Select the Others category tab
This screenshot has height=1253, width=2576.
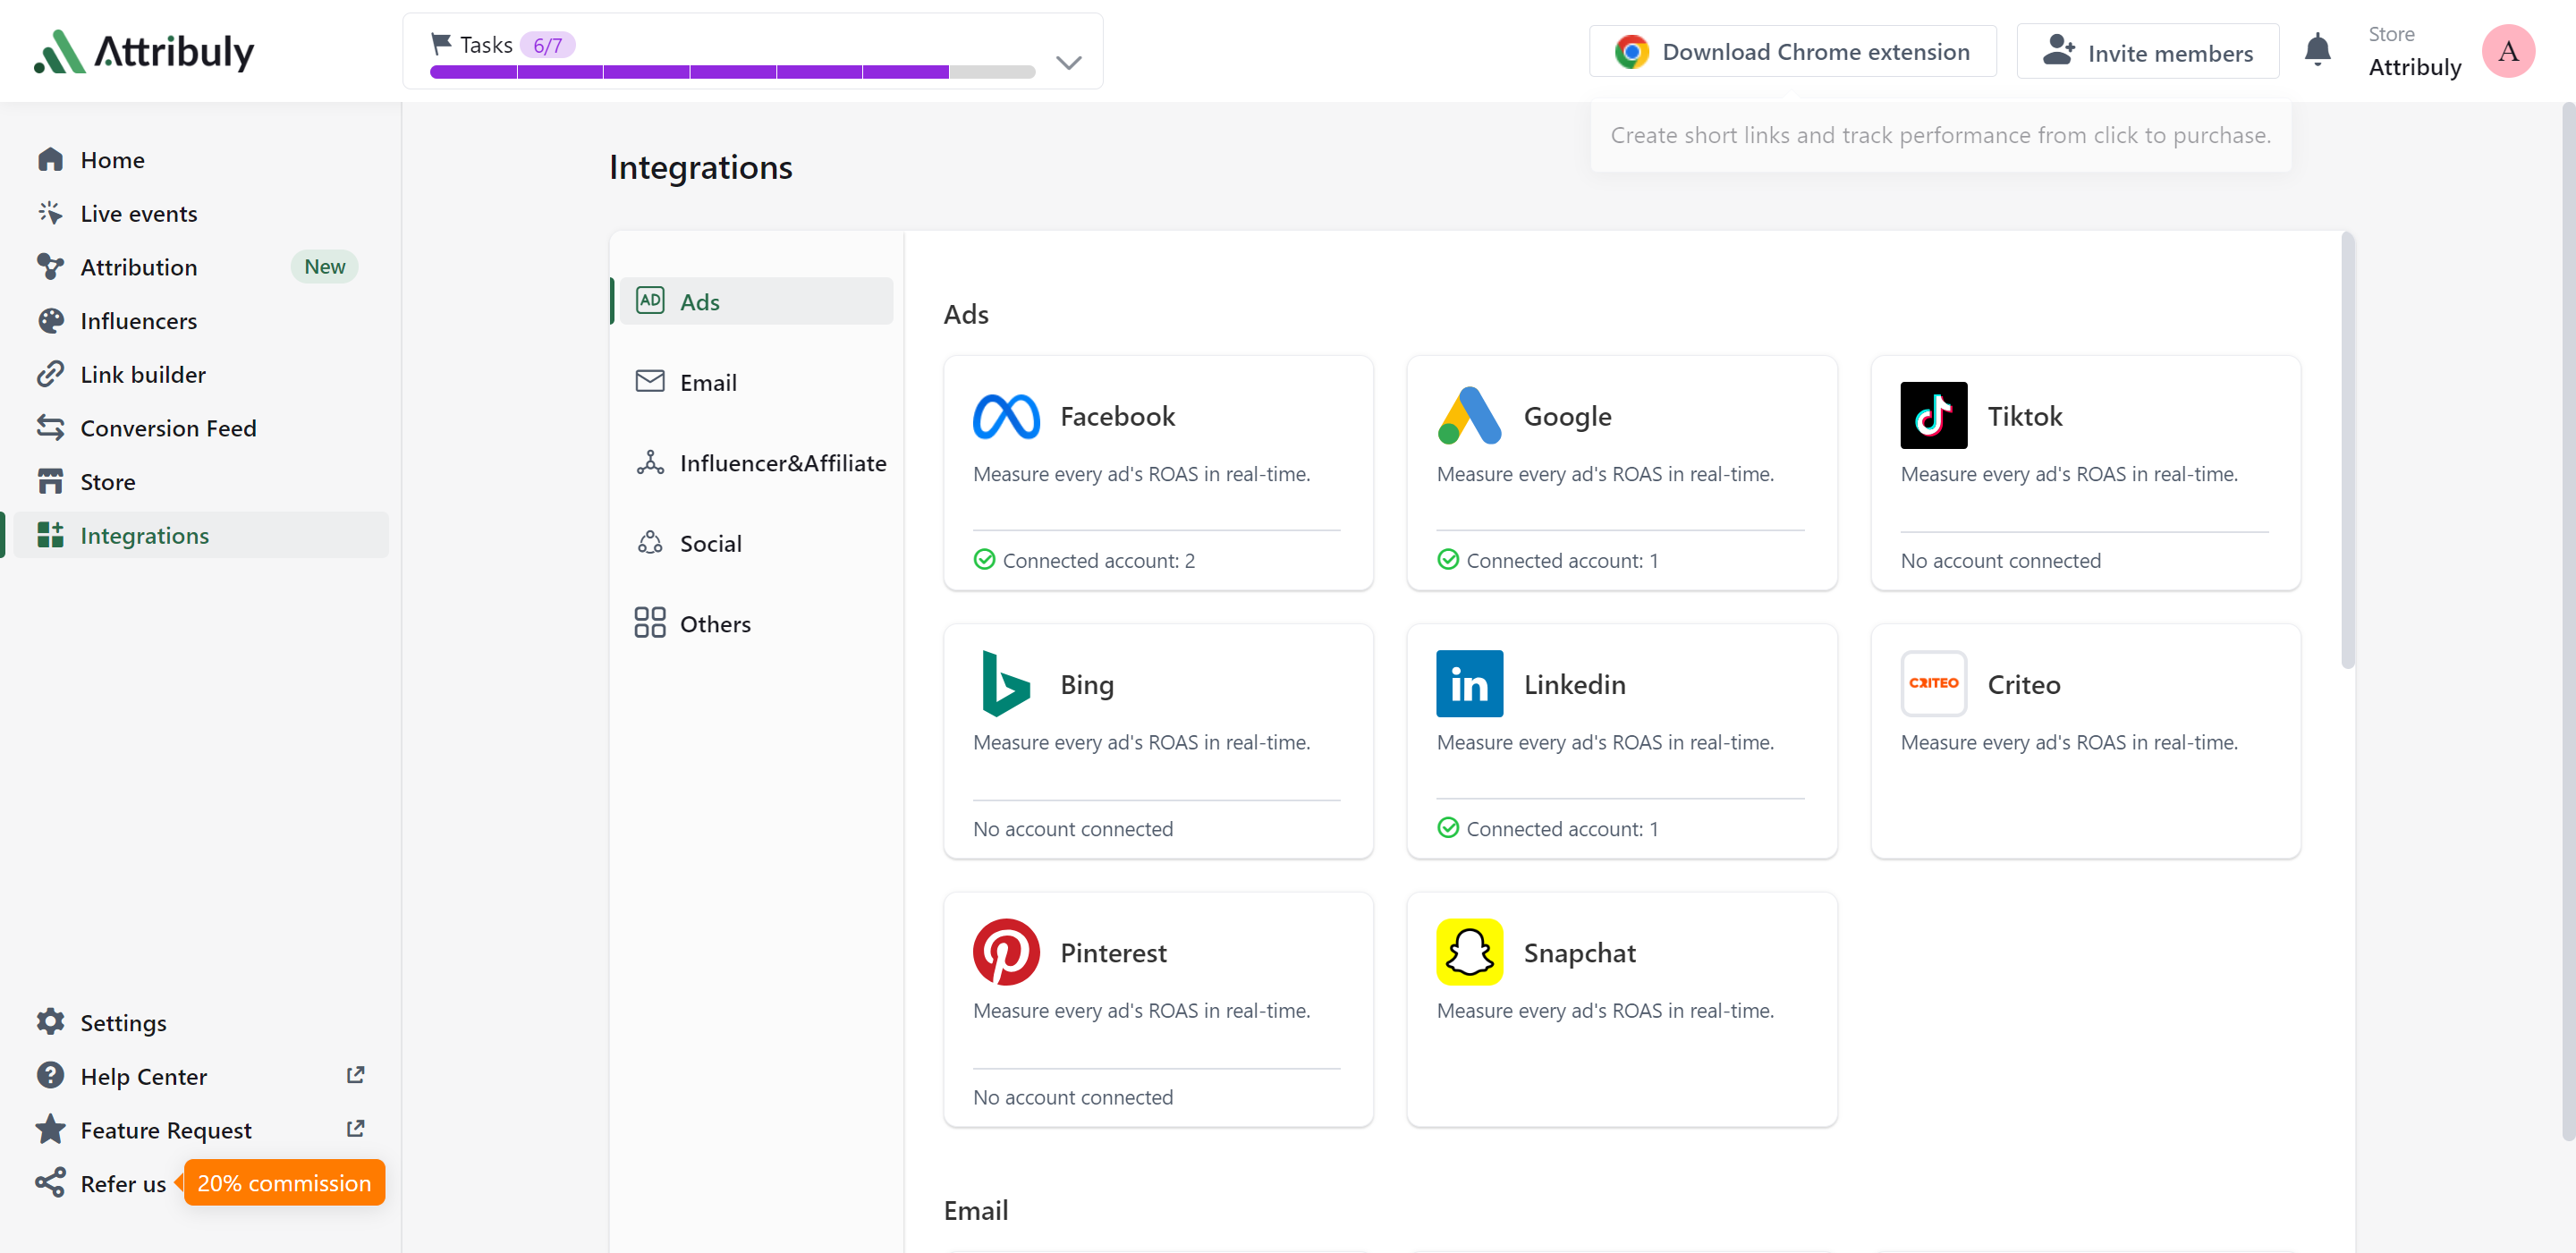[x=755, y=623]
